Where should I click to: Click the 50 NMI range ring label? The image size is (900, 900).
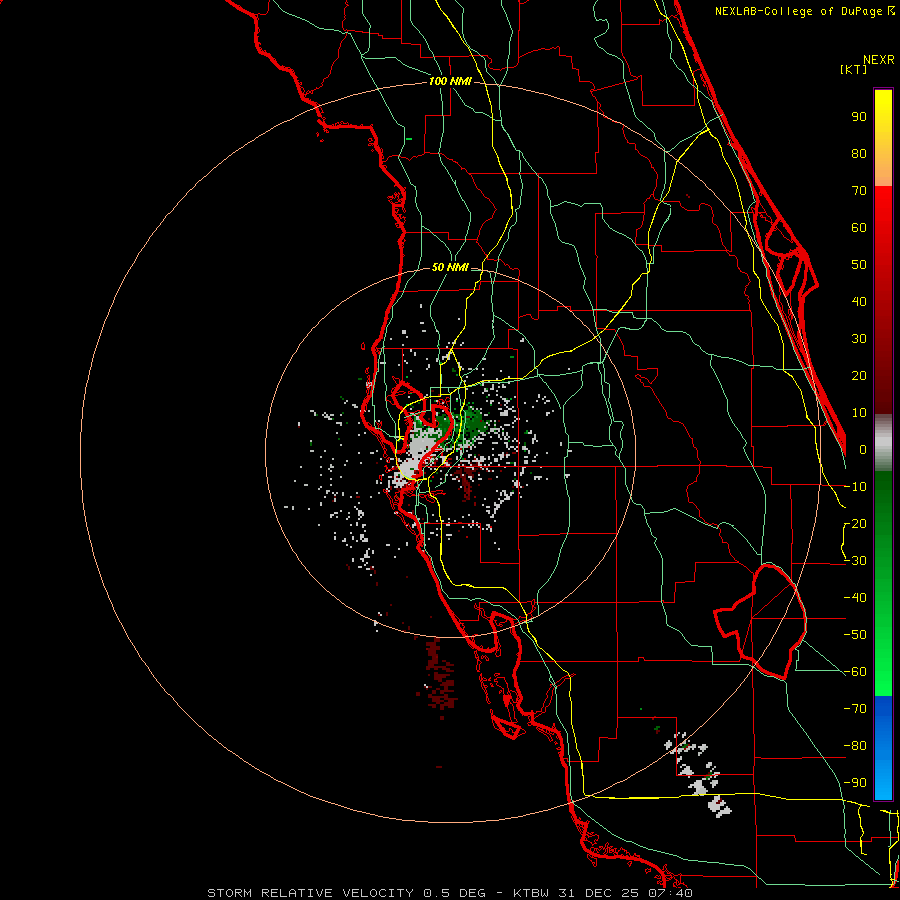pos(449,267)
